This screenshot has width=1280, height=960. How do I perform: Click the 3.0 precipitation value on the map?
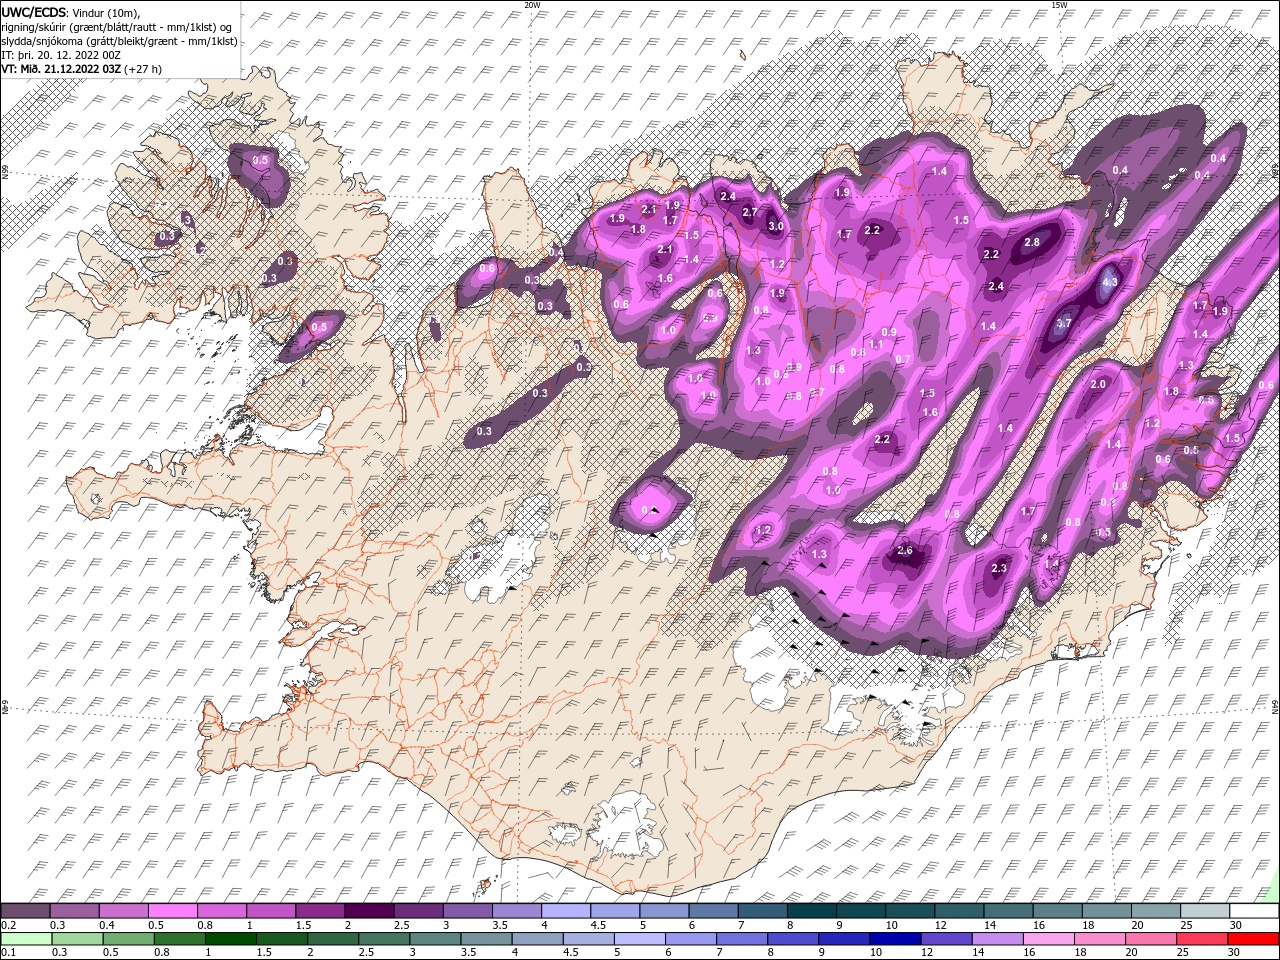(775, 227)
